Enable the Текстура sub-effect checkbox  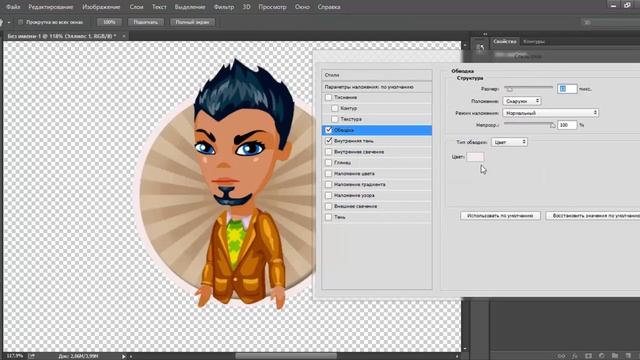coord(335,119)
